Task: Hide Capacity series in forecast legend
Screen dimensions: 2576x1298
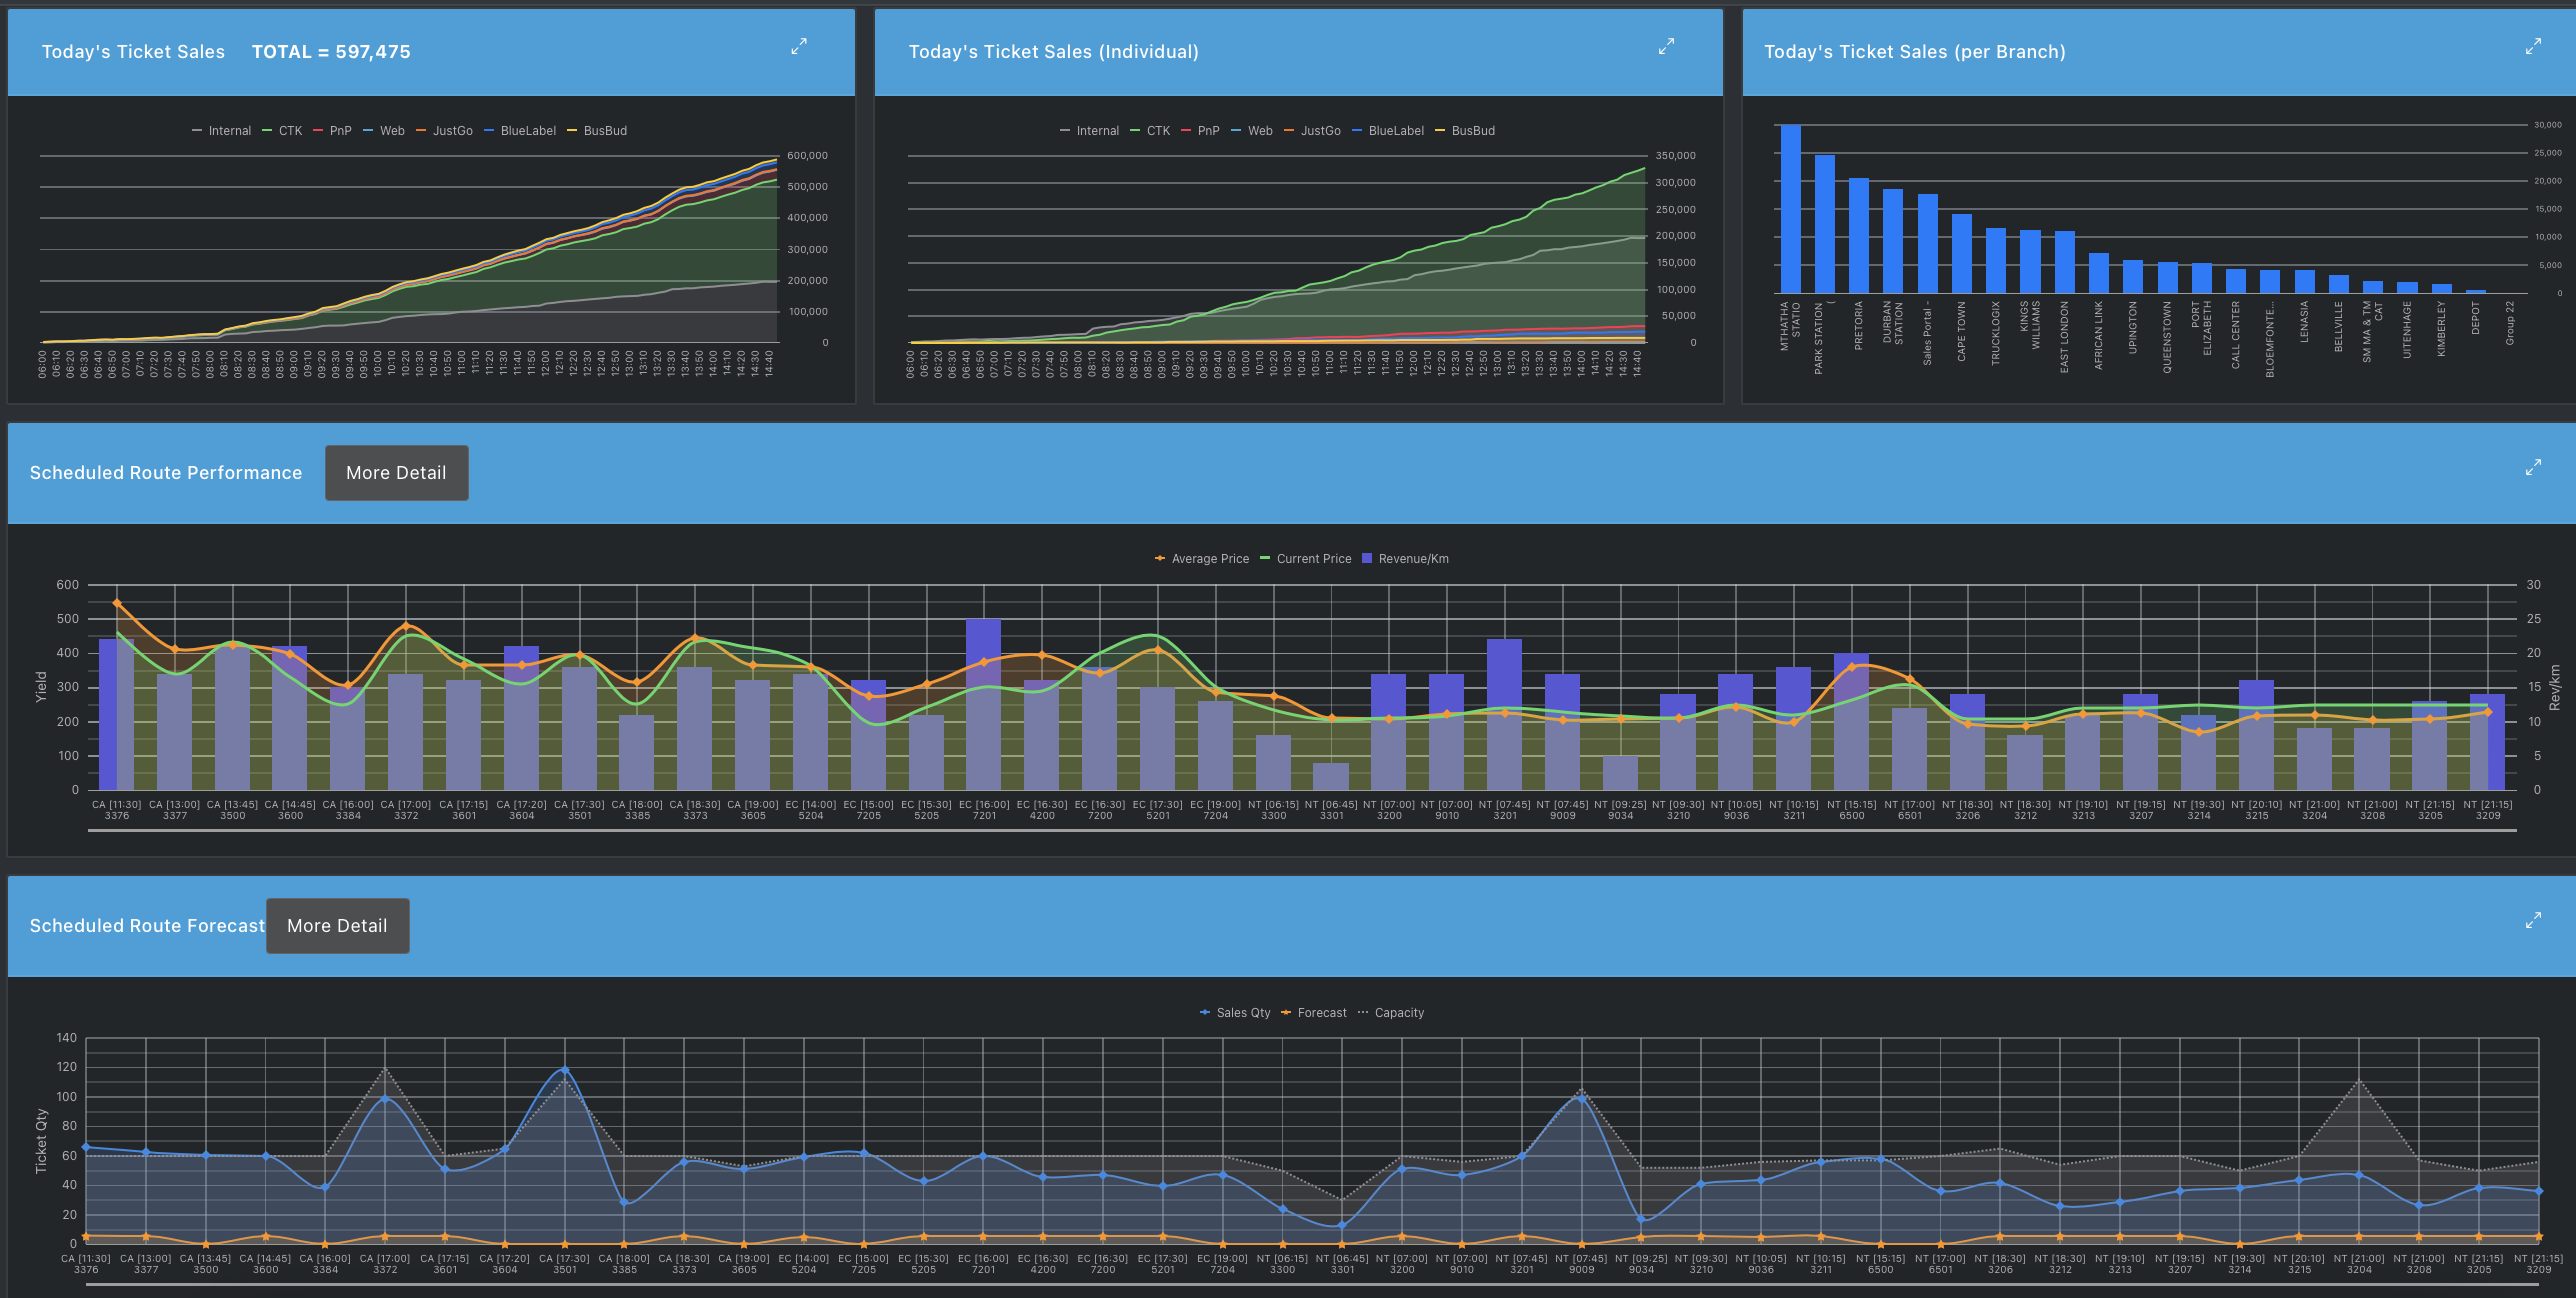Action: 1398,1013
